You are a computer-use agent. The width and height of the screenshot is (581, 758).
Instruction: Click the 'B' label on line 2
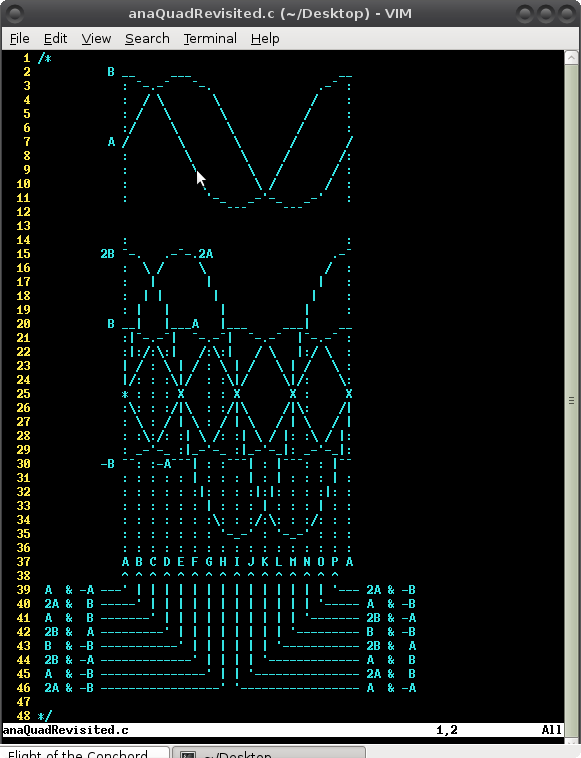111,72
